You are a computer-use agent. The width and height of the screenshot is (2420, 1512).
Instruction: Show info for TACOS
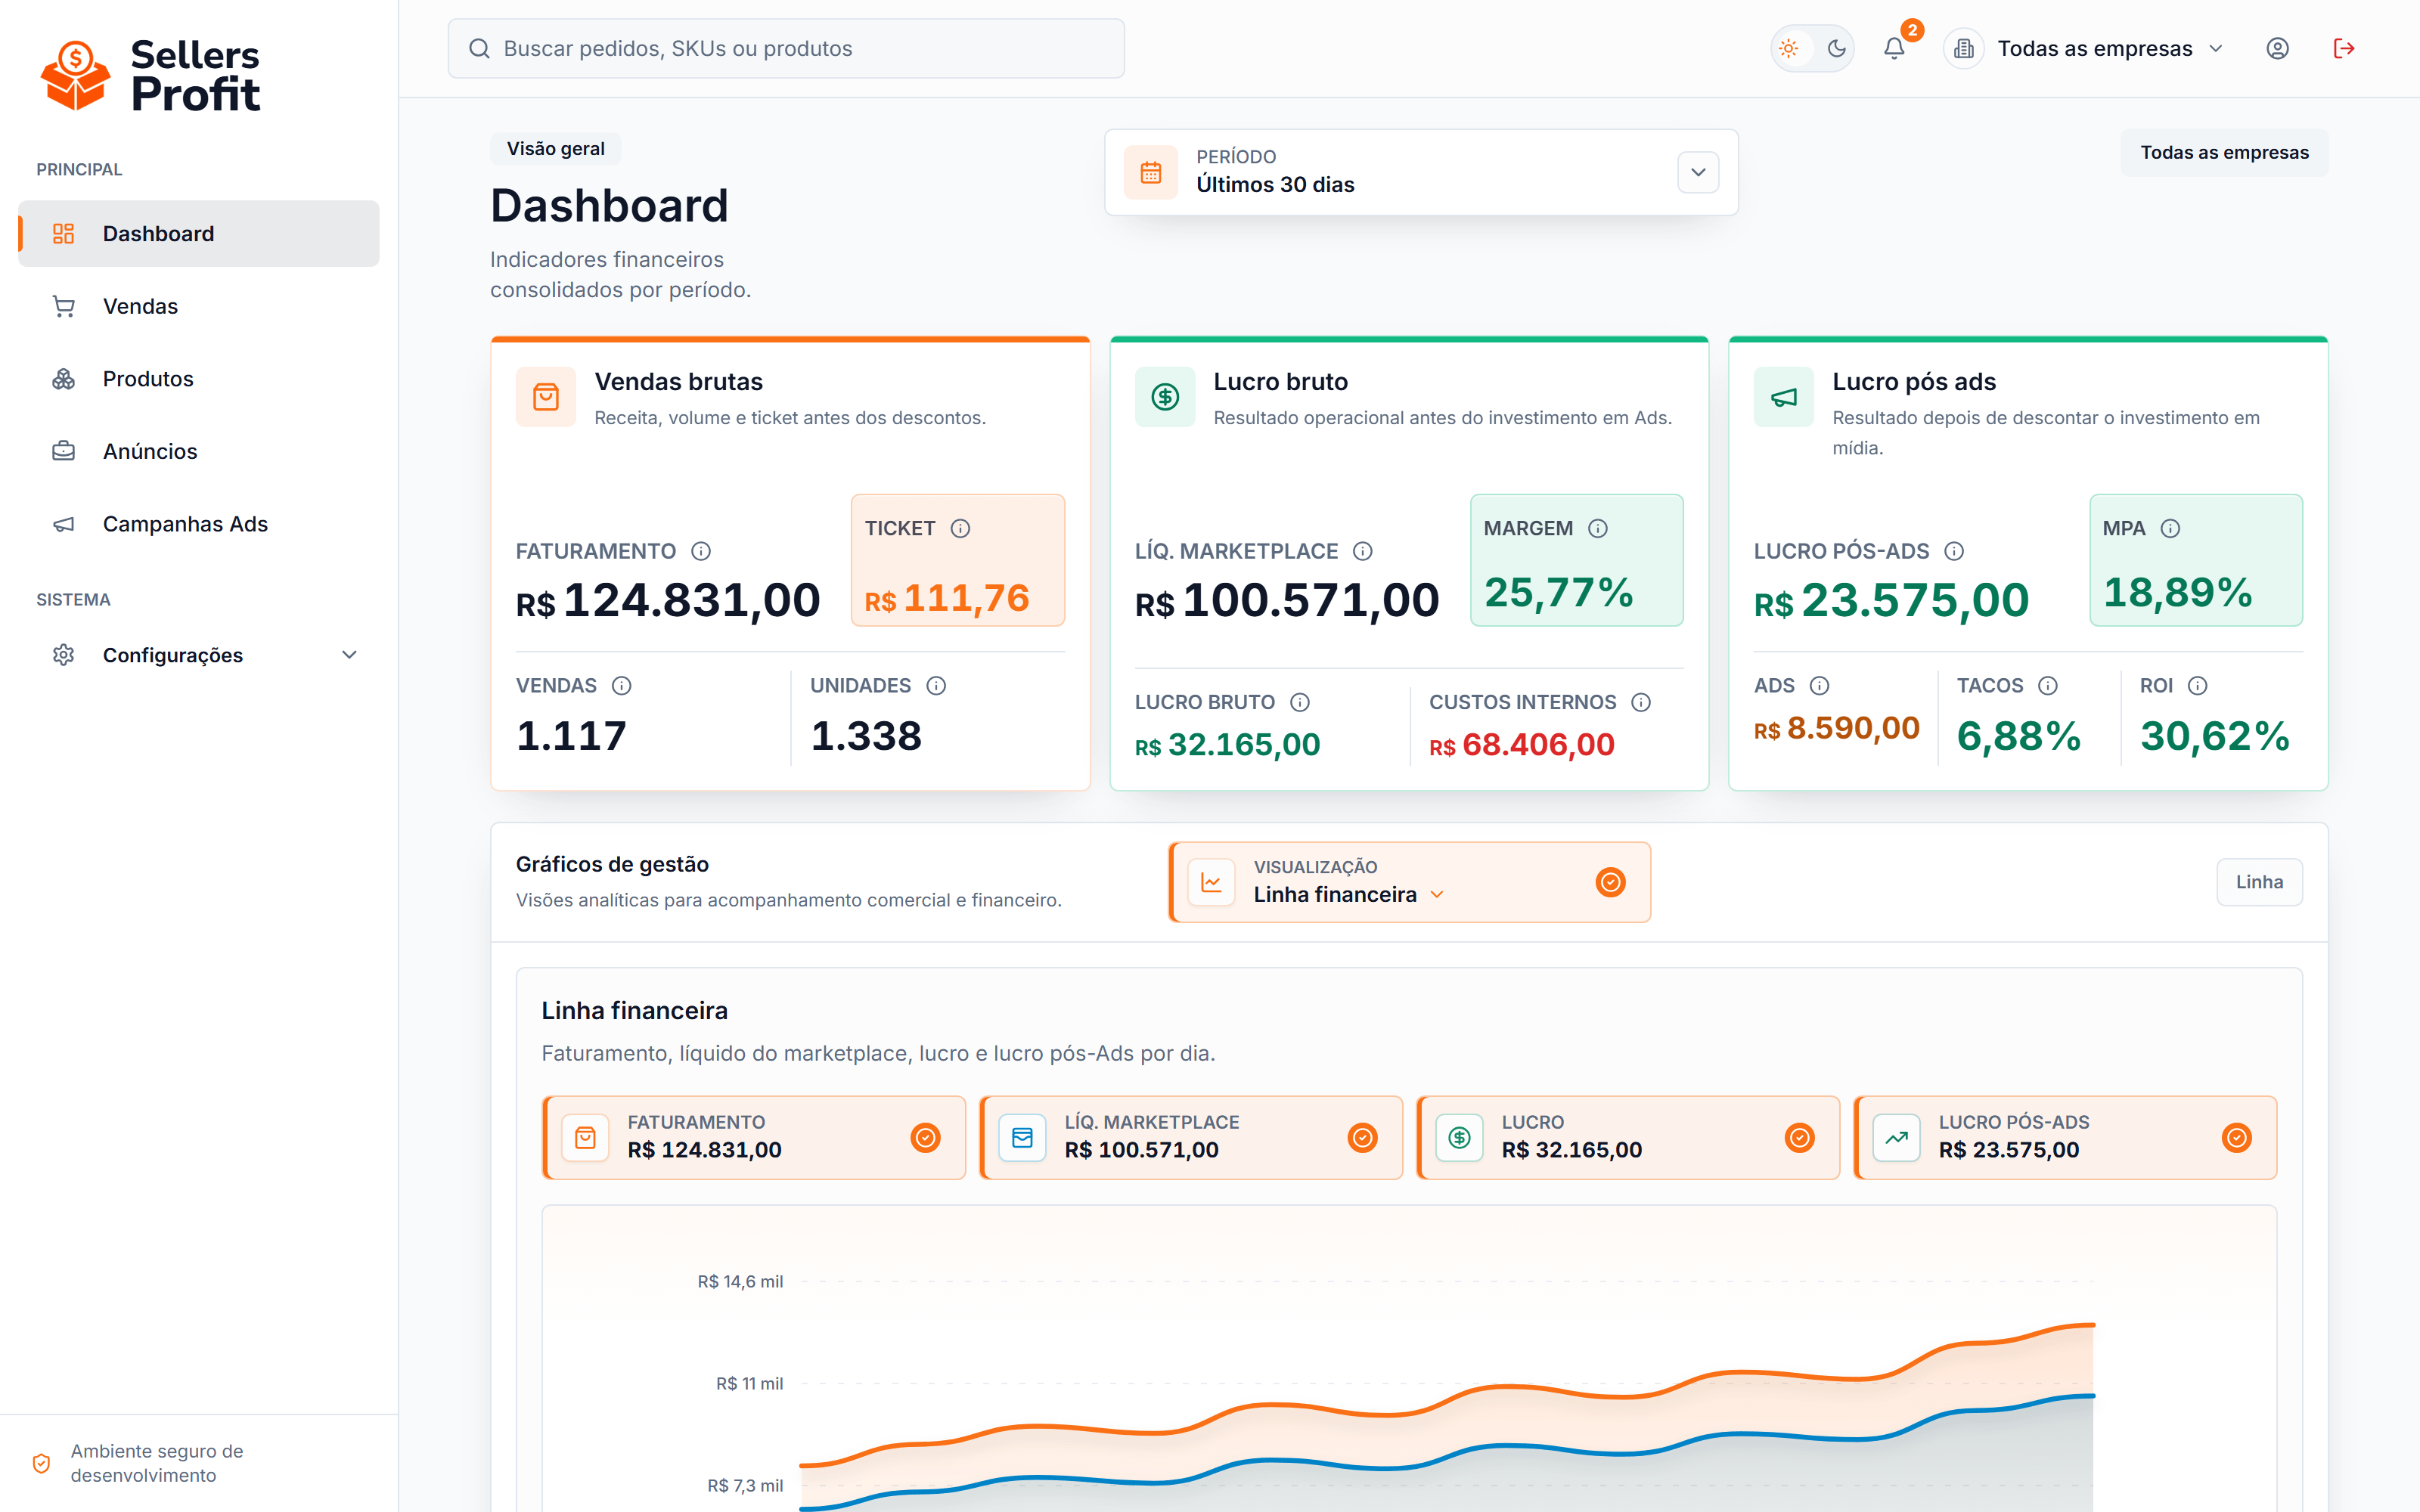[x=2047, y=685]
